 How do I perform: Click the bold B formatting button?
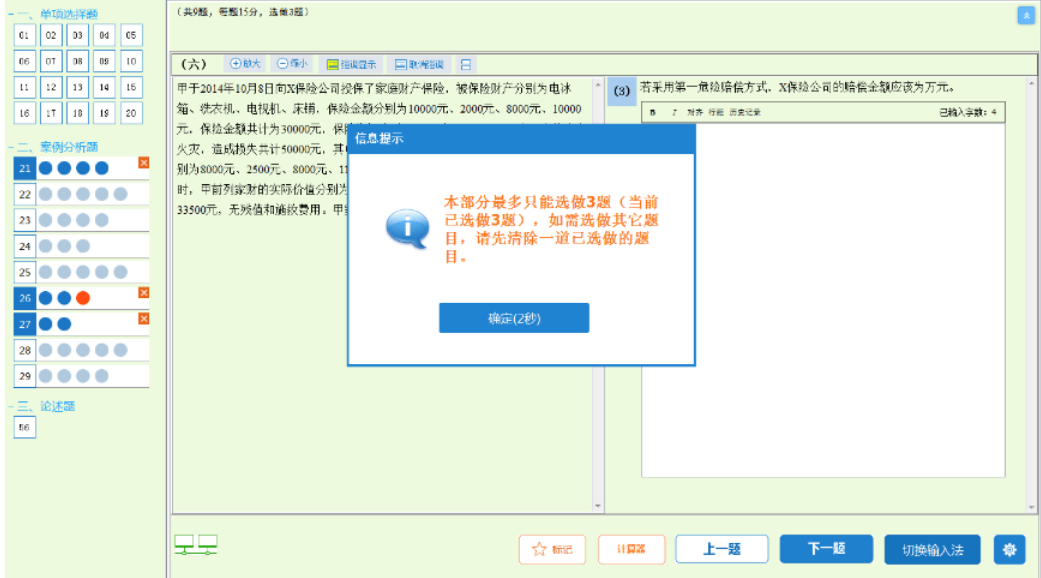[x=653, y=112]
